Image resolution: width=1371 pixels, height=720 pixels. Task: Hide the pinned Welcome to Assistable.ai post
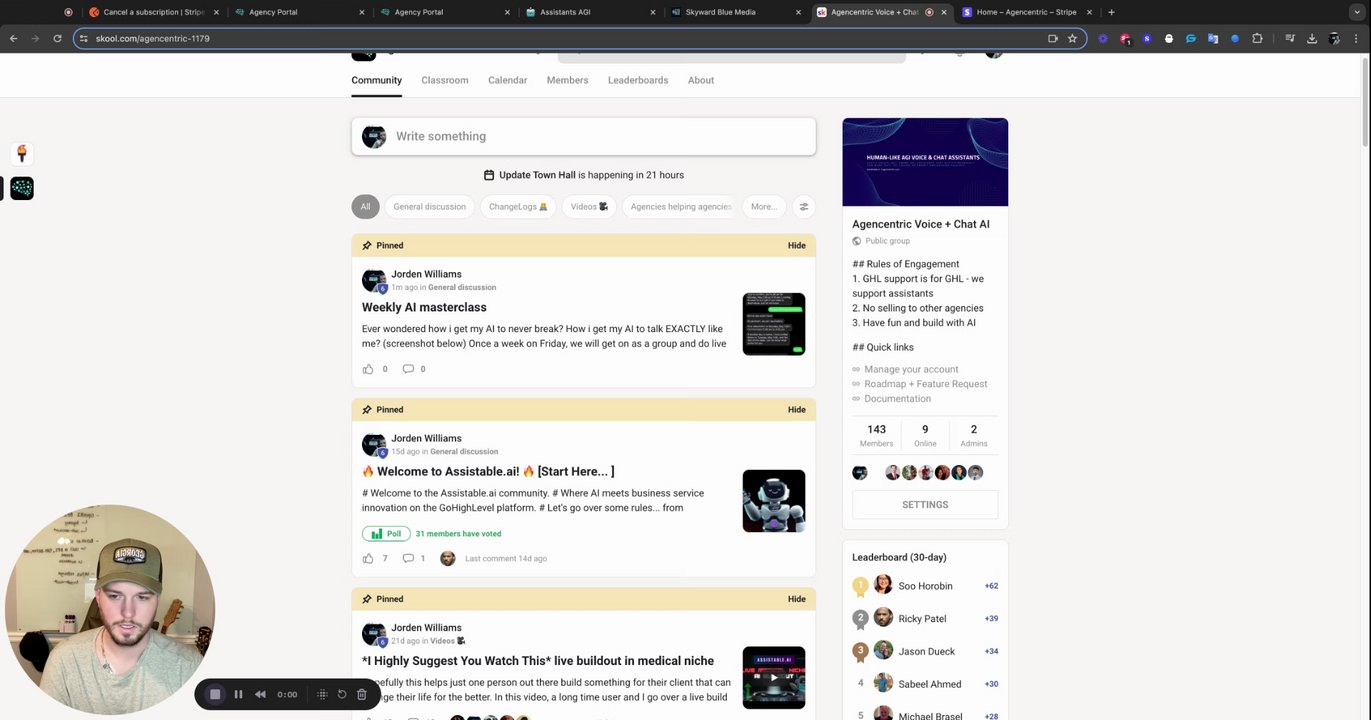coord(796,409)
